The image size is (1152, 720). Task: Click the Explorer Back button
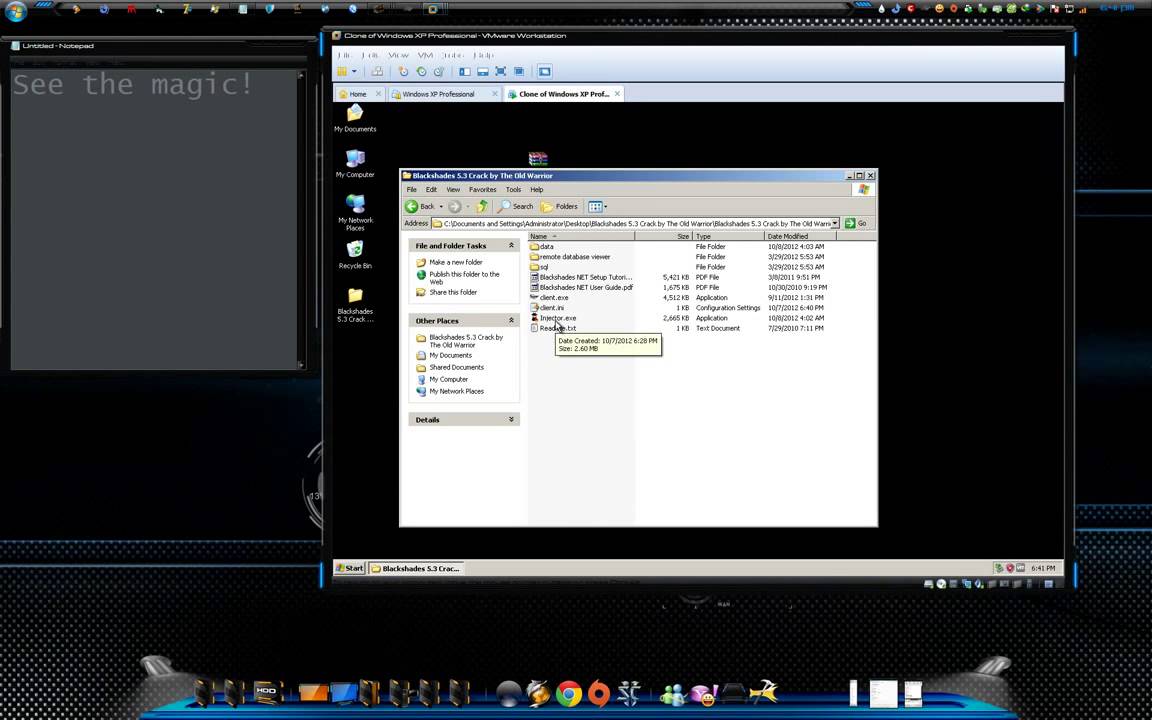(420, 206)
